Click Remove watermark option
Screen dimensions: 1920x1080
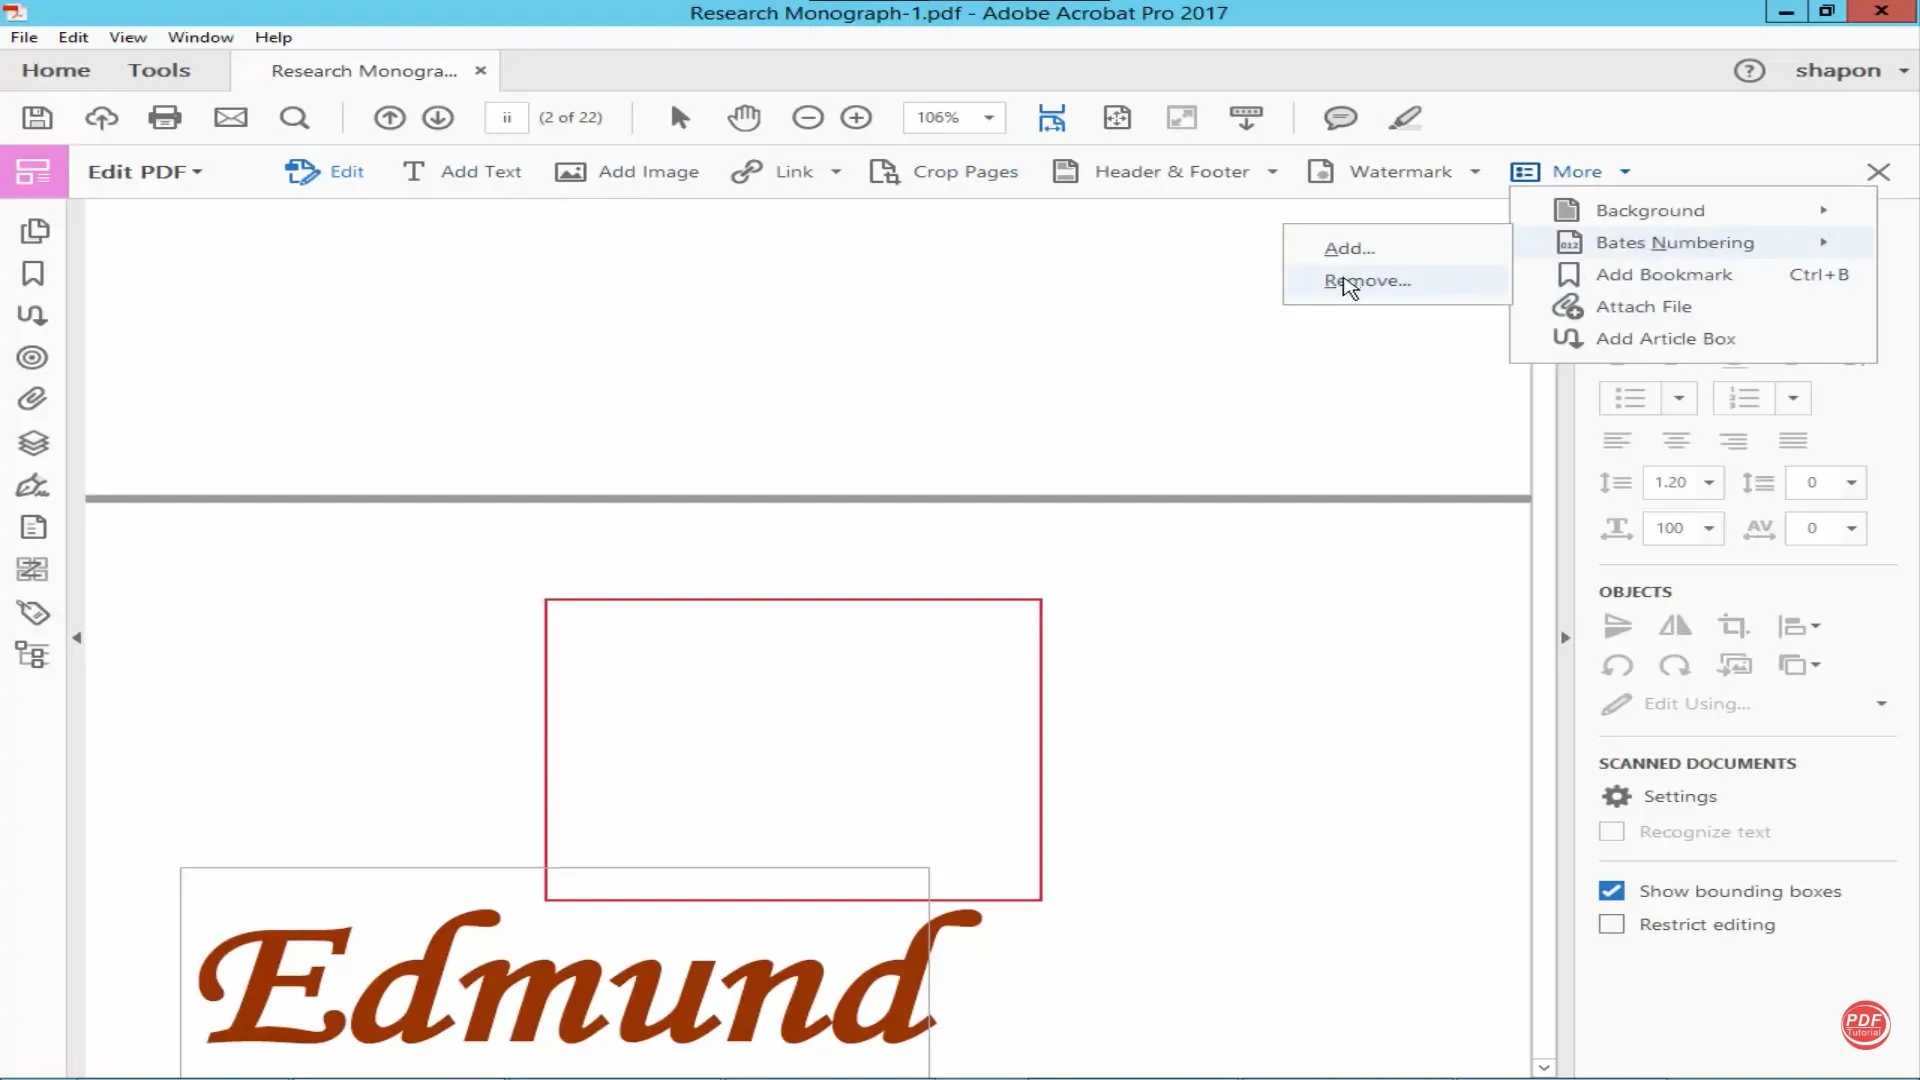coord(1367,280)
